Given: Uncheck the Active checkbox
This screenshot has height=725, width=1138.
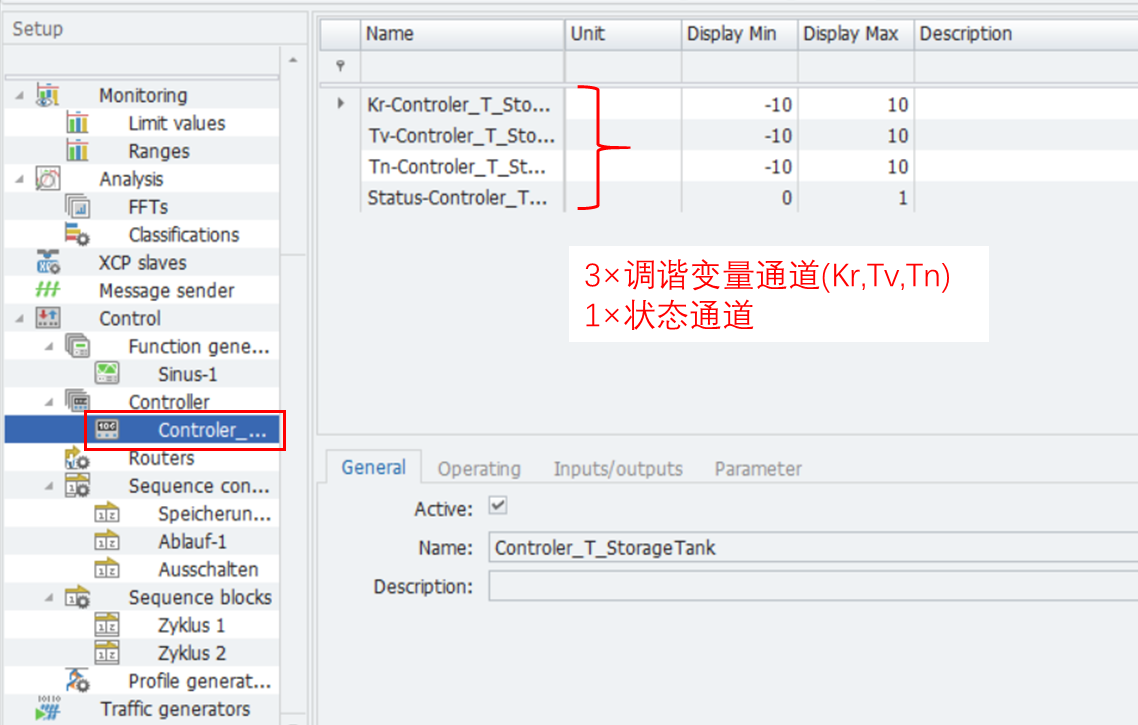Looking at the screenshot, I should pyautogui.click(x=498, y=505).
